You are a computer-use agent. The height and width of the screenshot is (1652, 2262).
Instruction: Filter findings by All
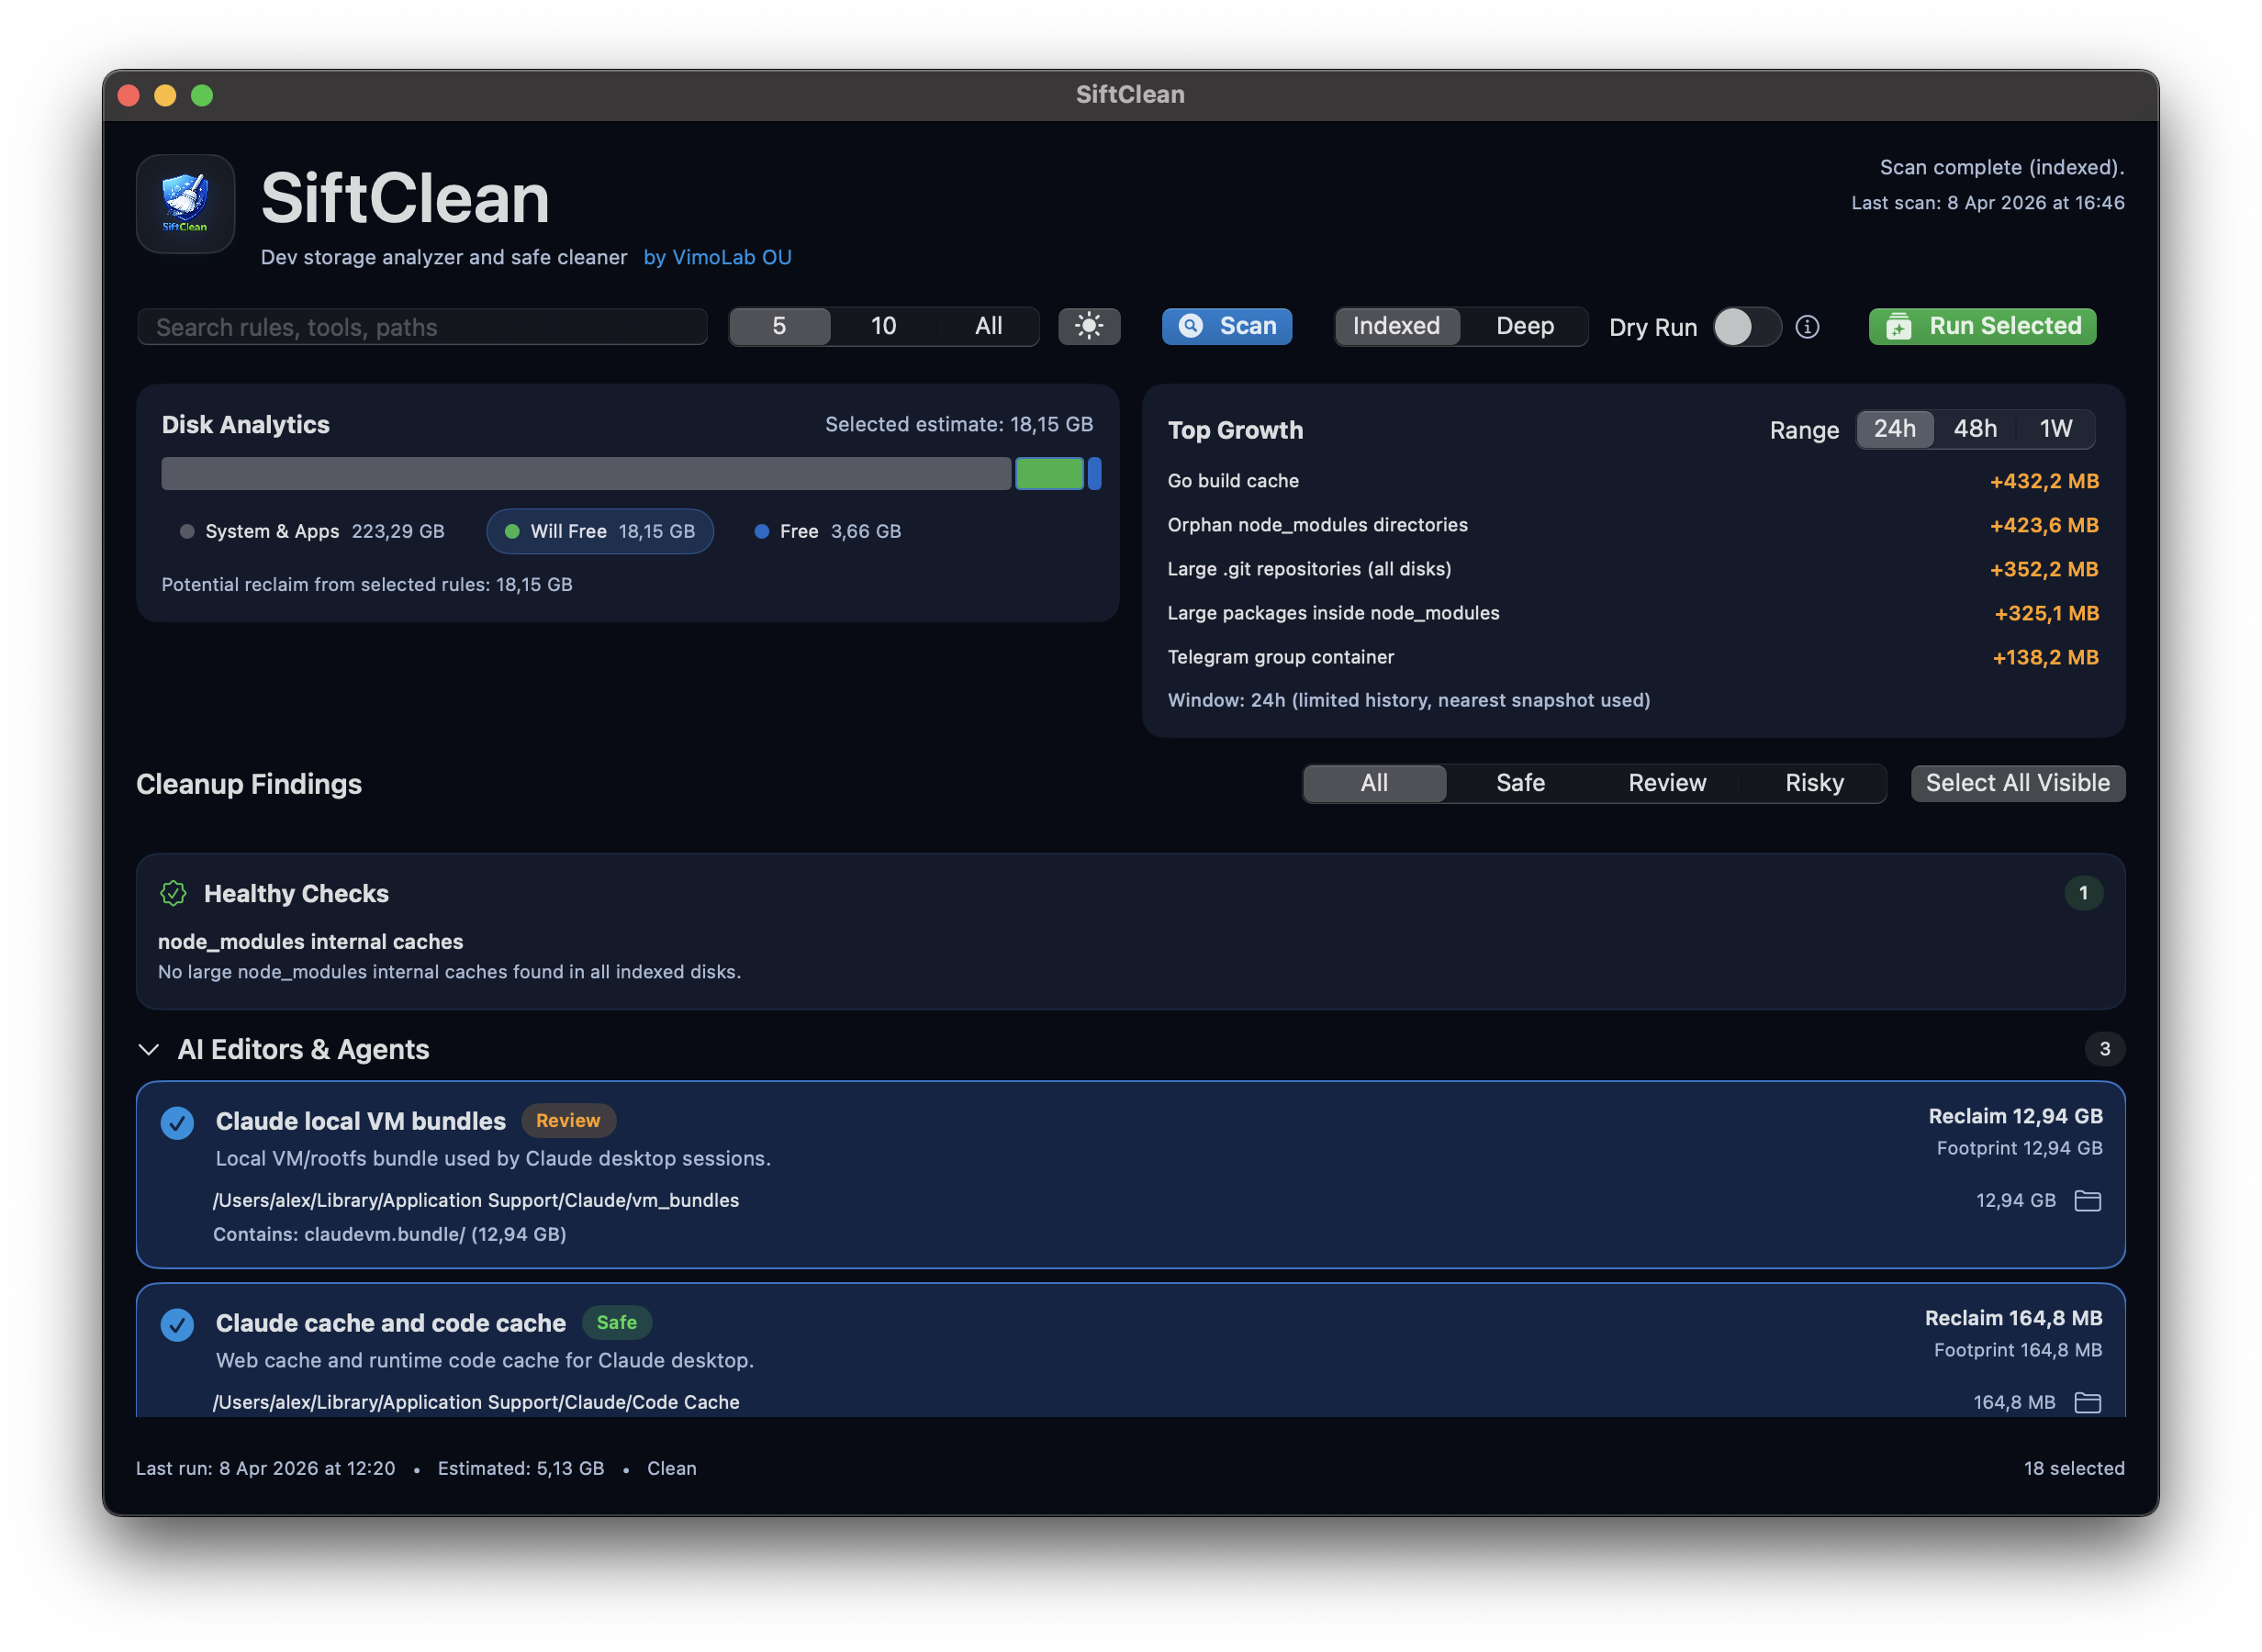[x=1375, y=783]
